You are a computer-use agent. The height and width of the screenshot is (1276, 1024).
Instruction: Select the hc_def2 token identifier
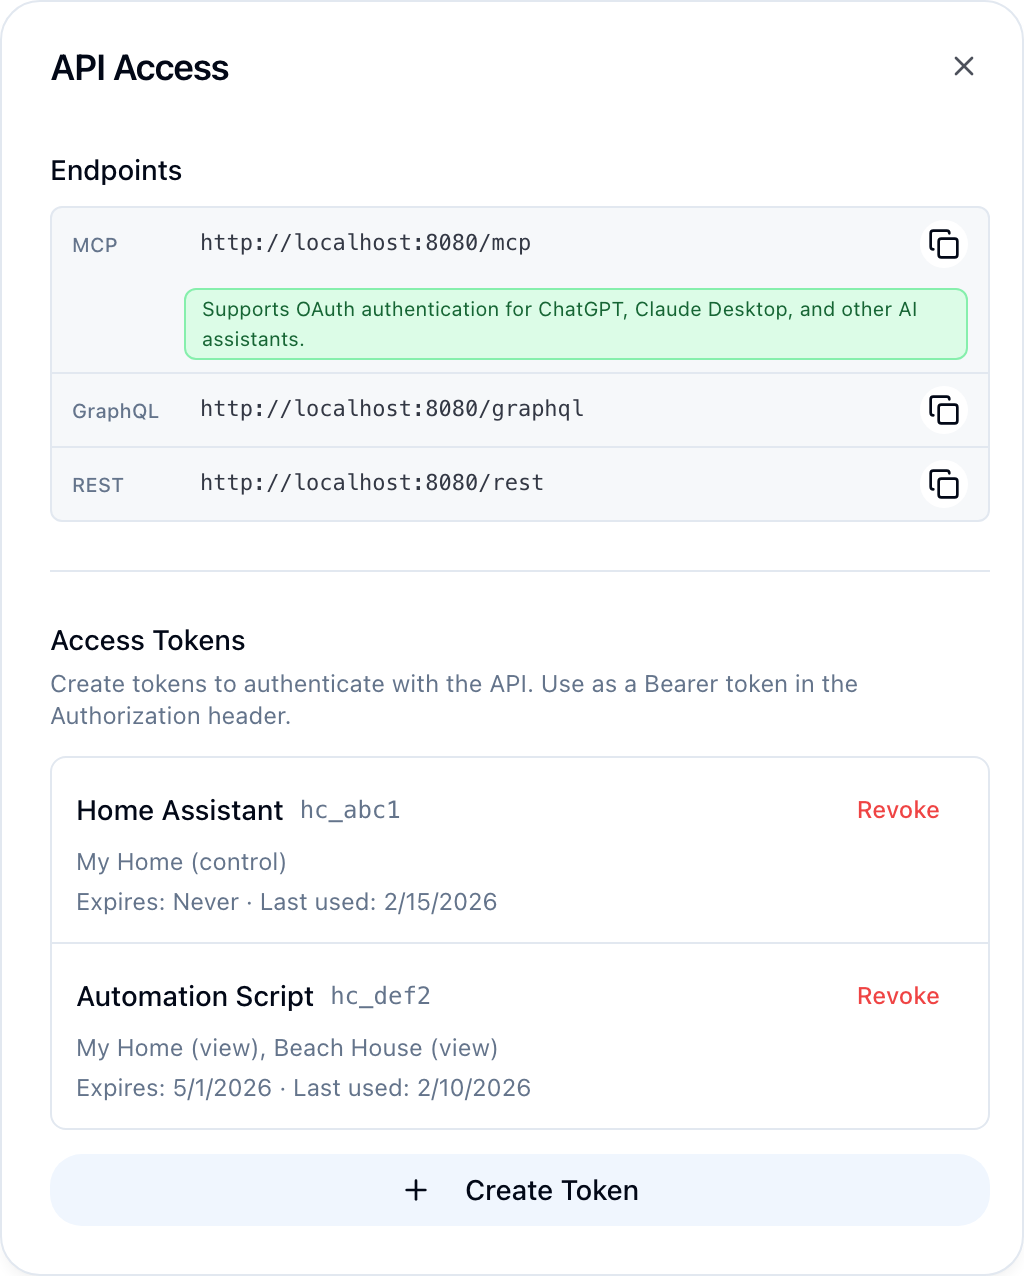379,996
